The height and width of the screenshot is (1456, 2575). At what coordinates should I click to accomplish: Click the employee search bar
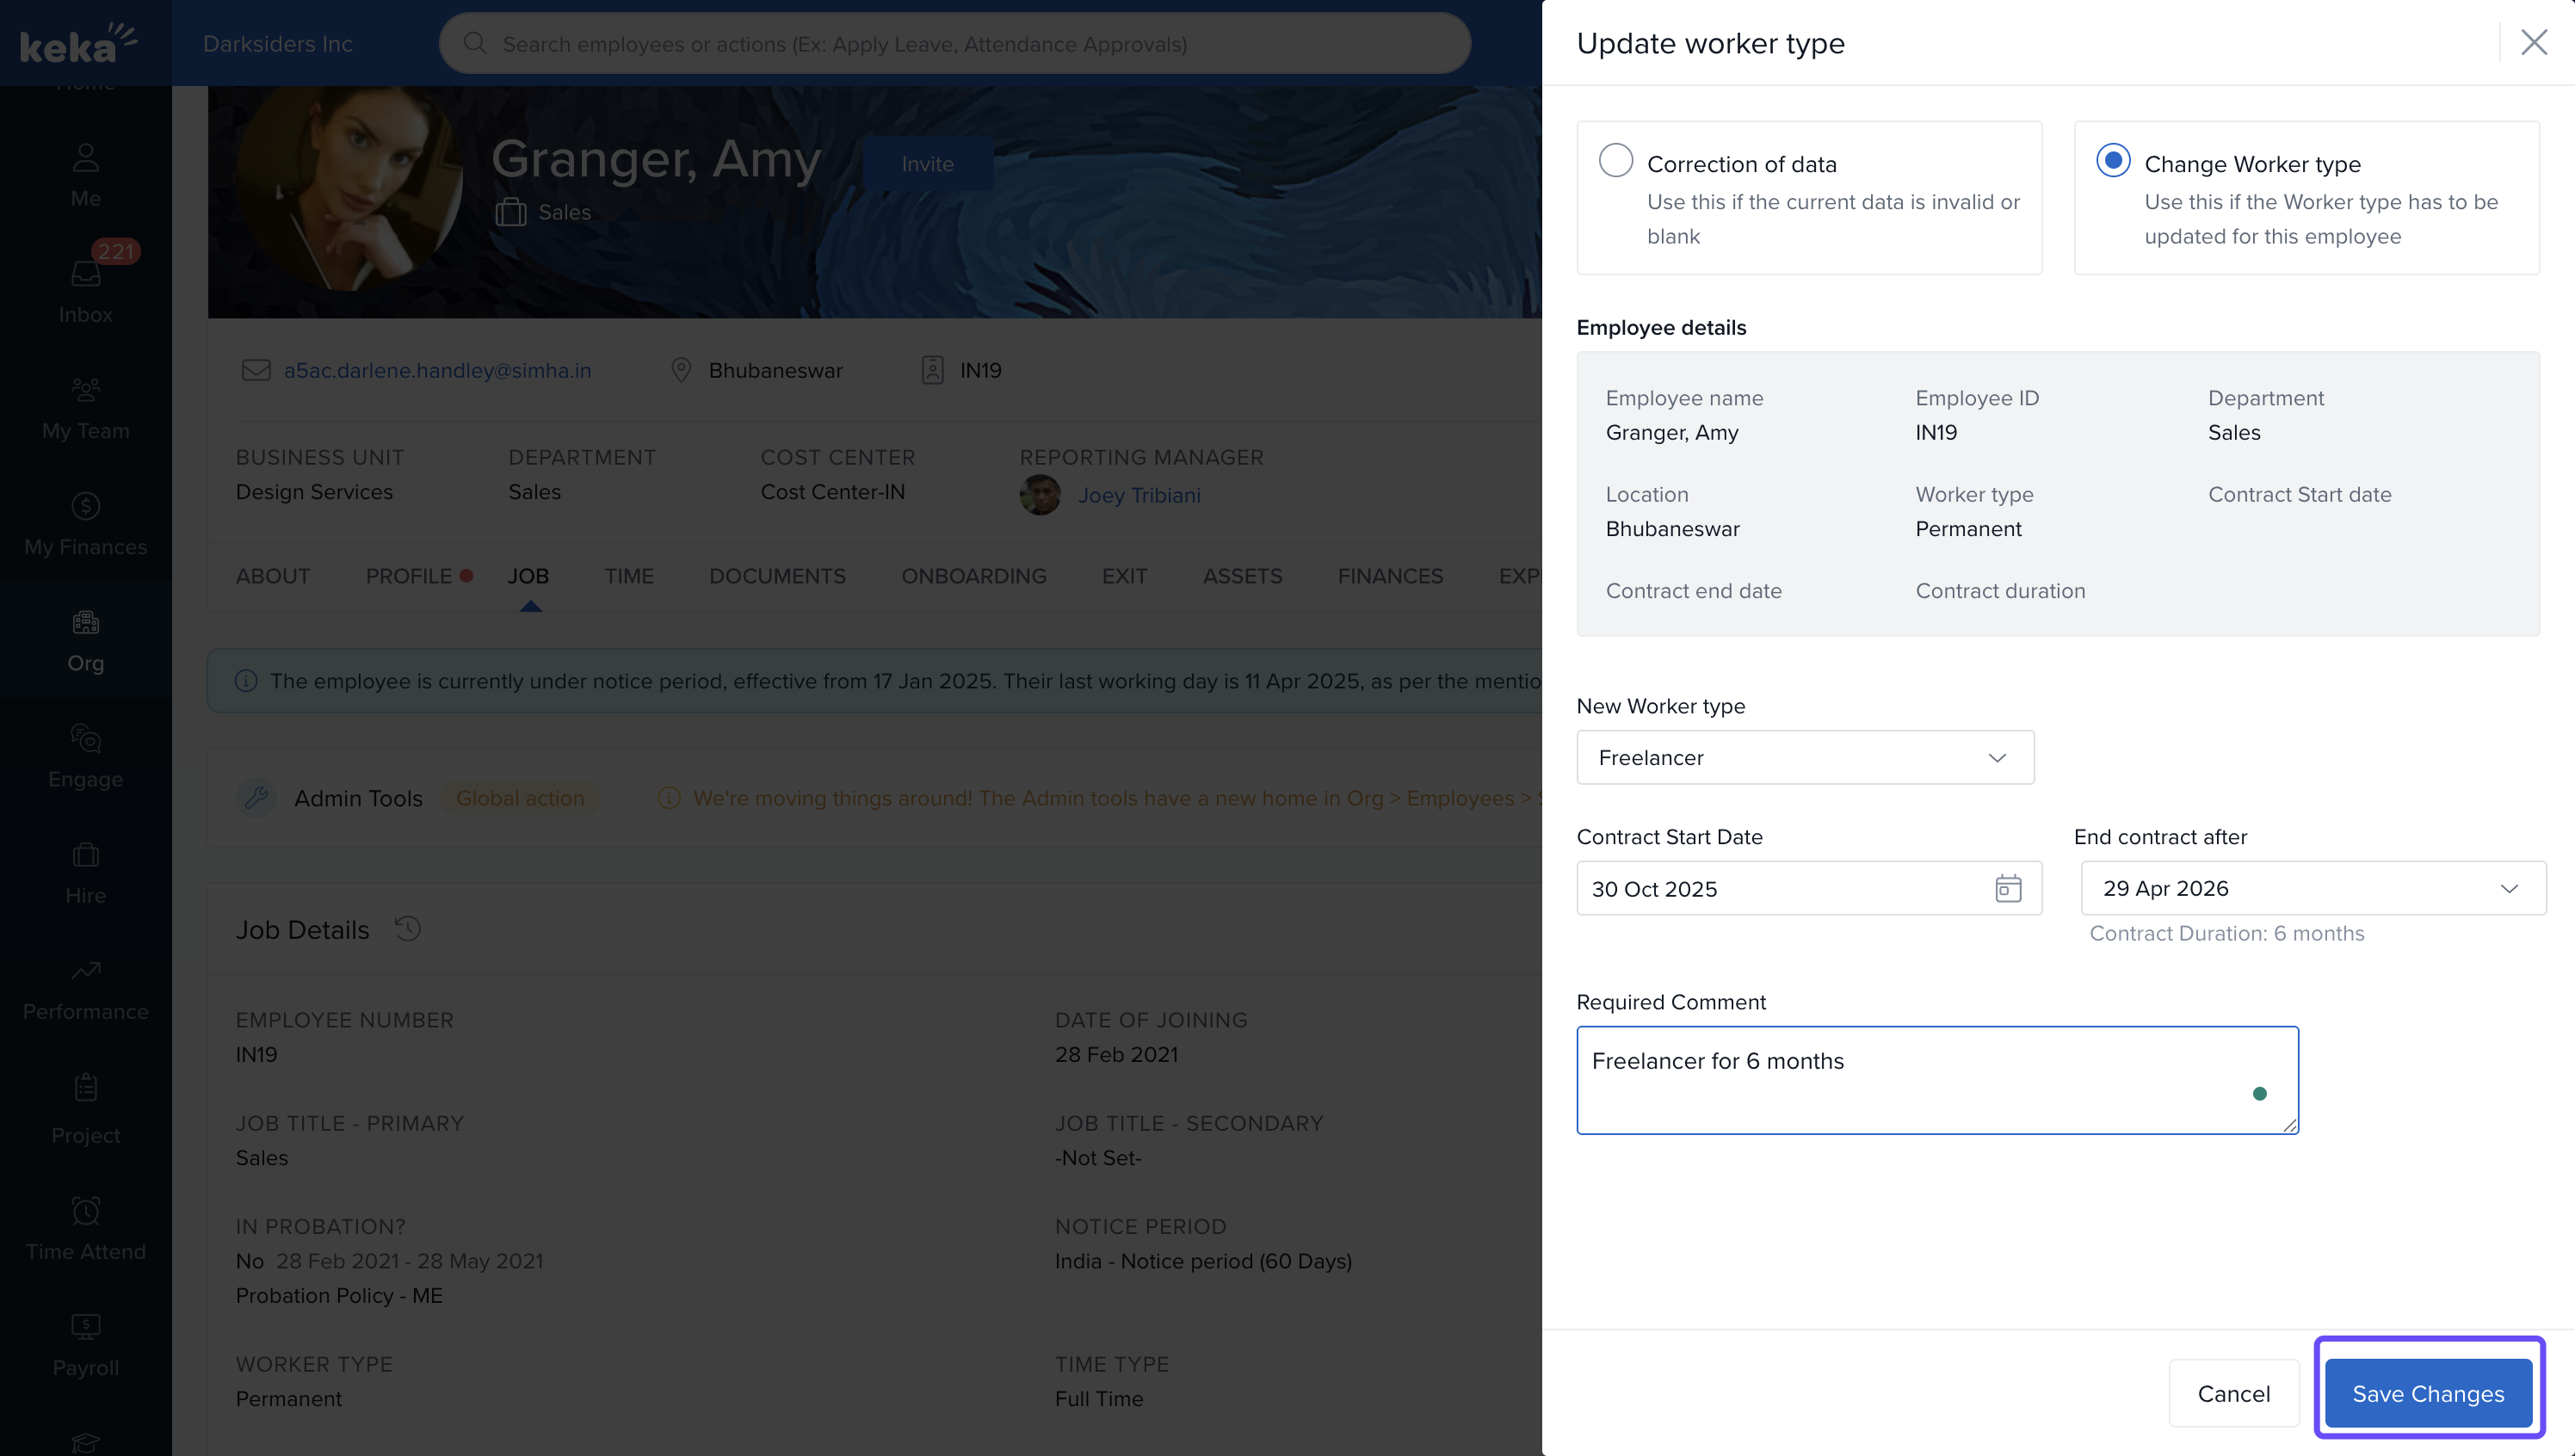pyautogui.click(x=954, y=44)
